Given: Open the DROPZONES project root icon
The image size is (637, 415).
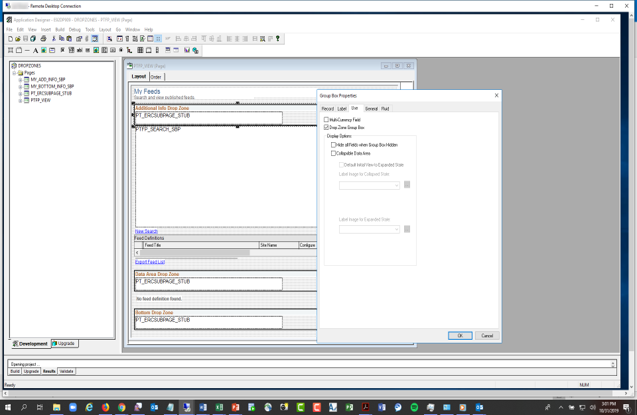Looking at the screenshot, I should coord(14,65).
